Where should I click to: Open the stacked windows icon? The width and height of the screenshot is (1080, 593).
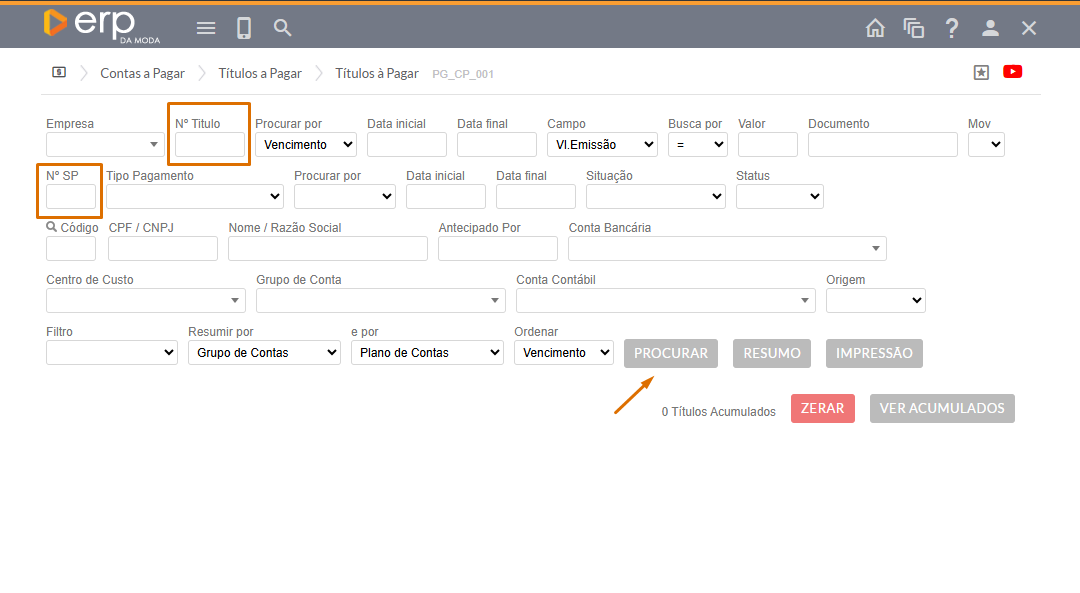[913, 28]
